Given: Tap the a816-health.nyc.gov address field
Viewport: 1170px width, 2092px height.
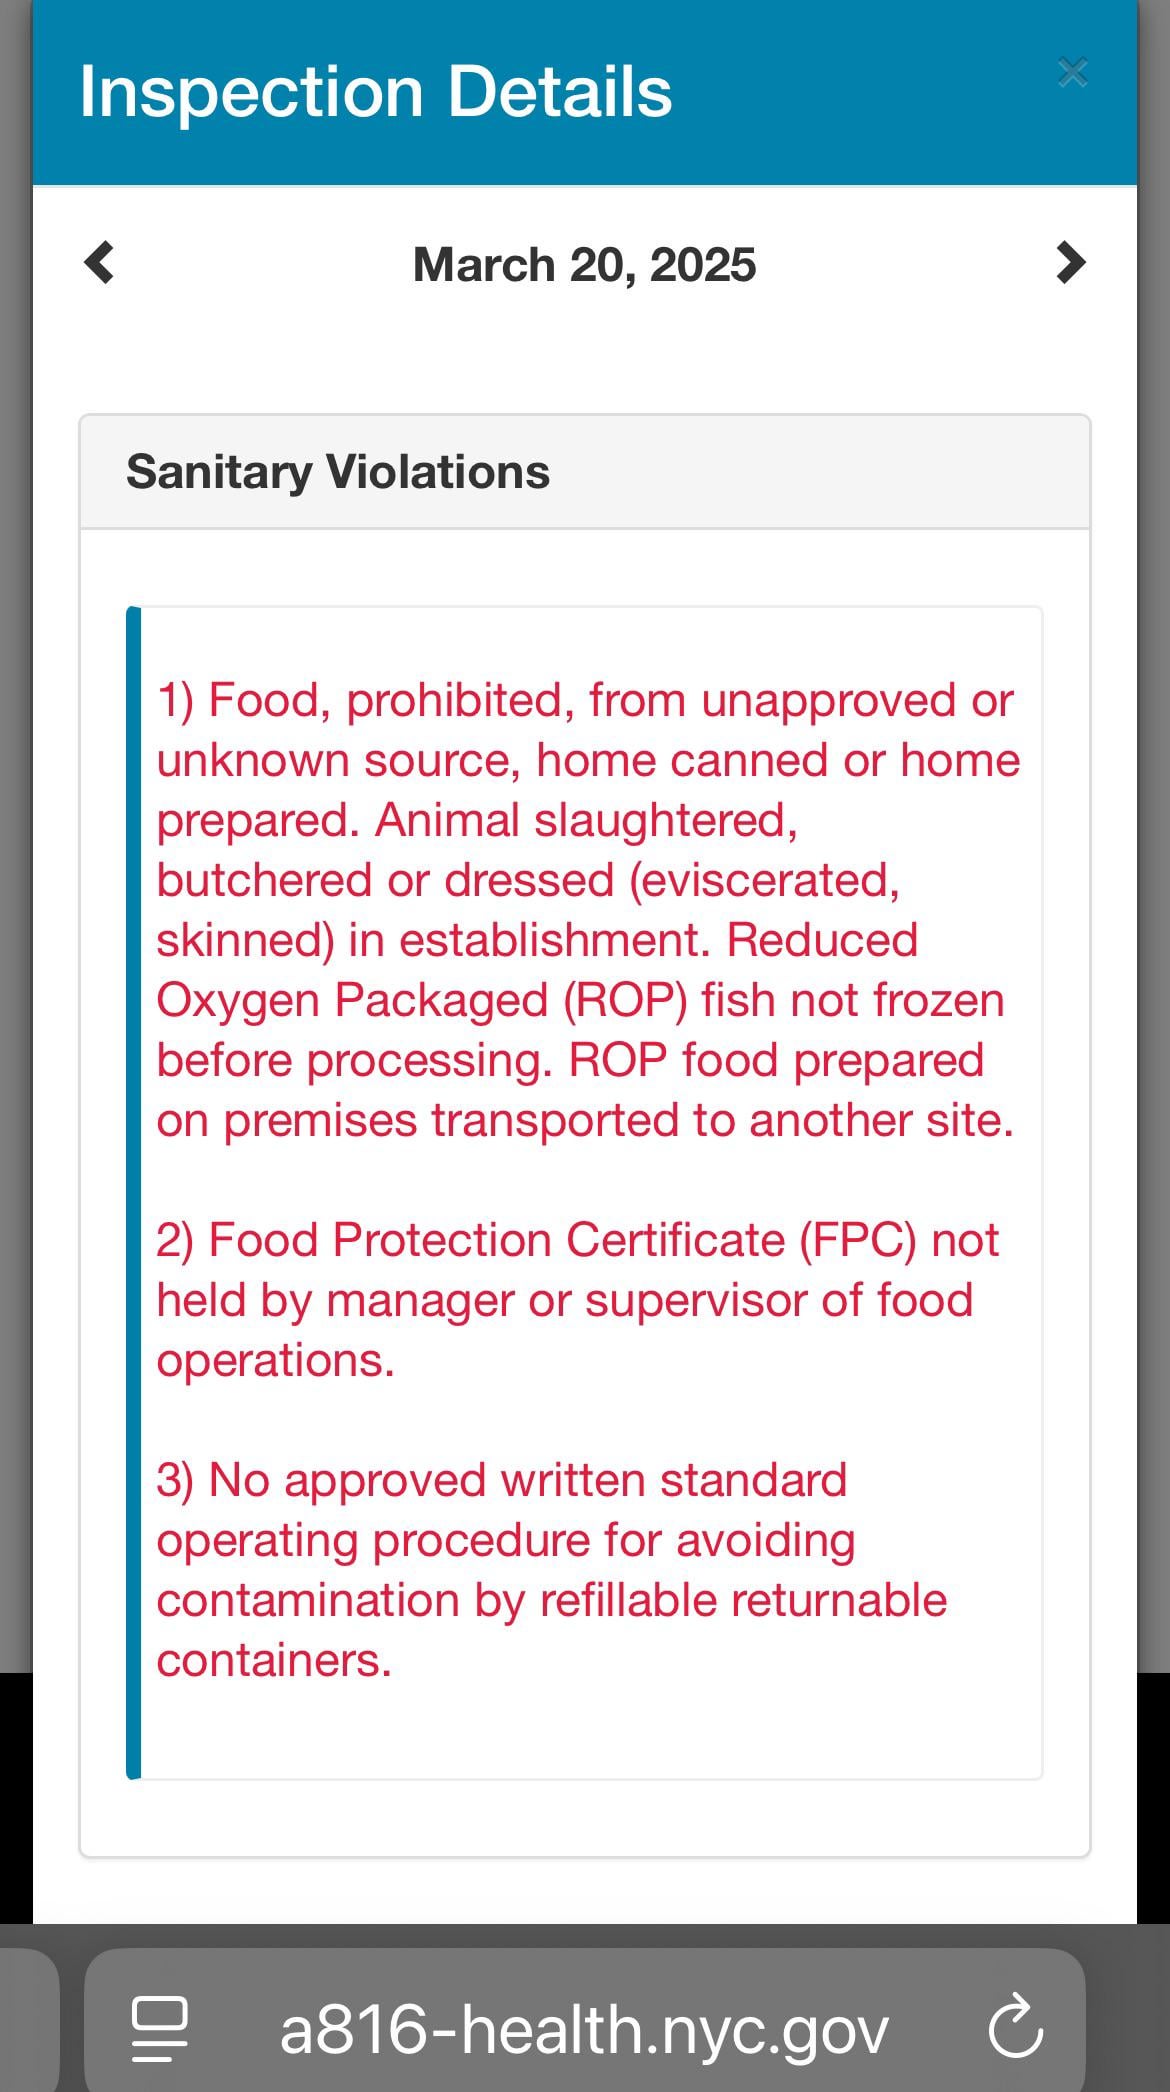Looking at the screenshot, I should (585, 2029).
